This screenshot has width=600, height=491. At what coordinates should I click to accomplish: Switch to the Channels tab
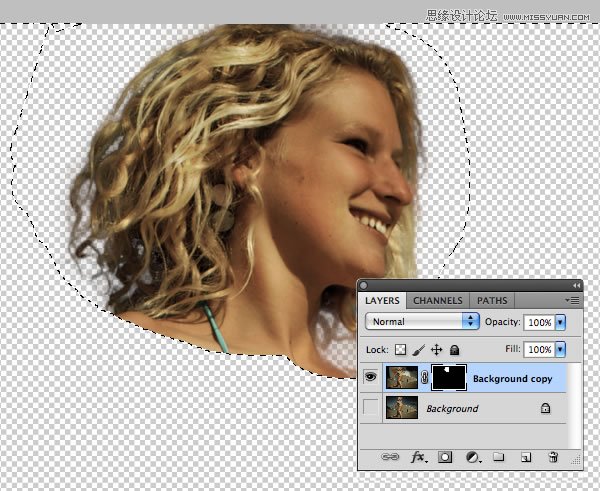437,300
